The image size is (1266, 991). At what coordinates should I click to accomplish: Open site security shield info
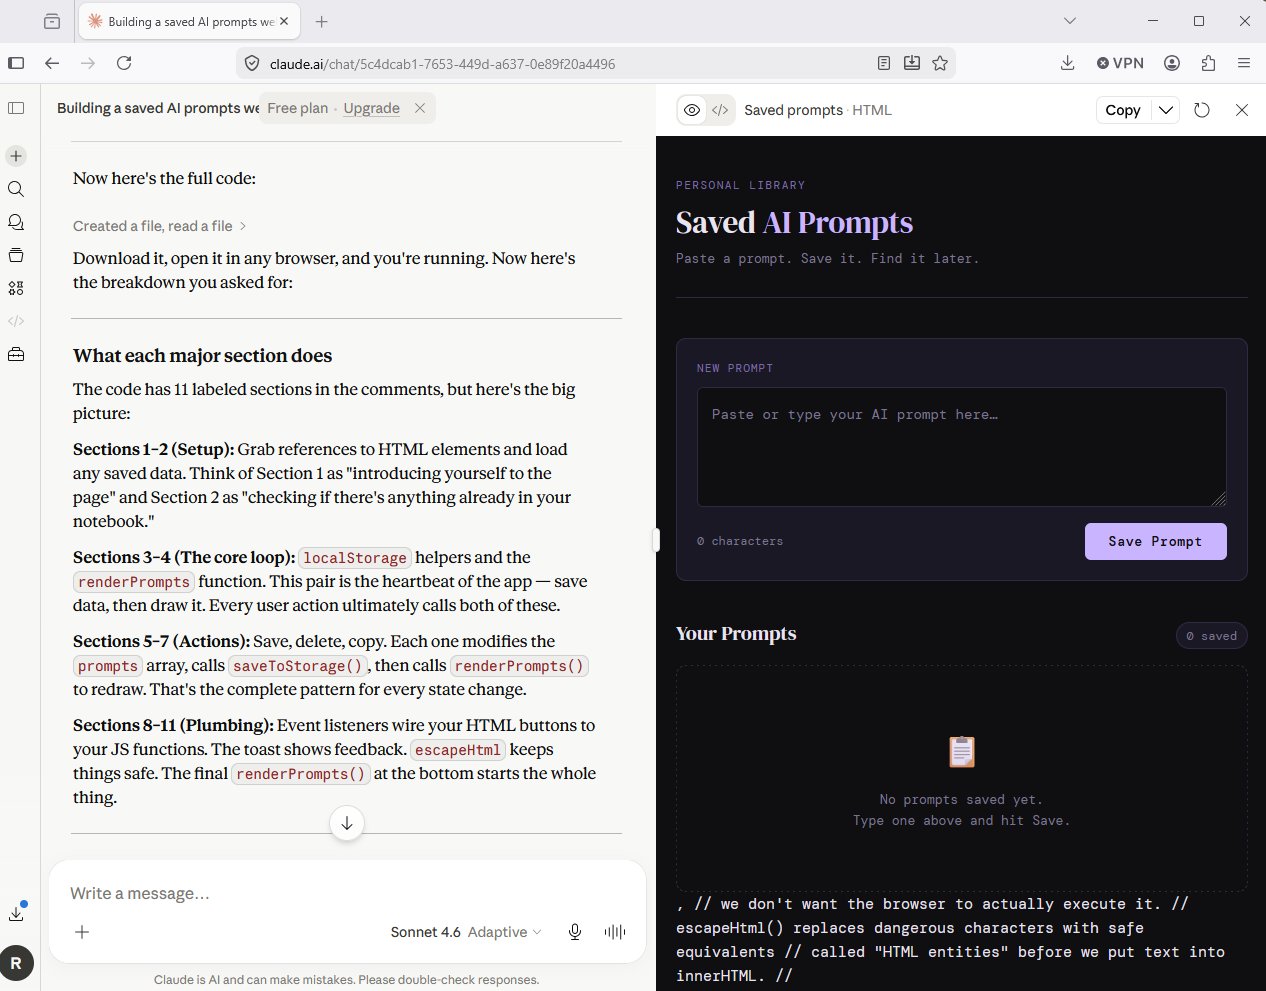[252, 63]
